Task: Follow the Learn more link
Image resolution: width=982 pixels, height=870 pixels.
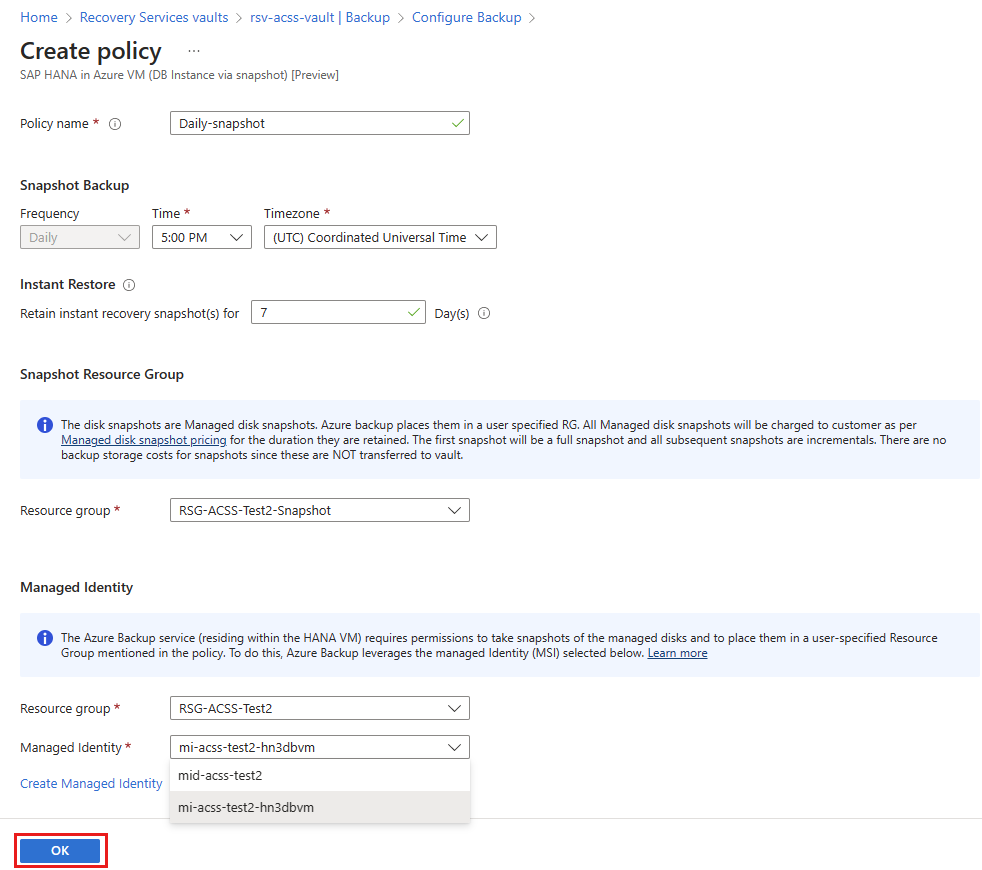Action: click(x=678, y=653)
